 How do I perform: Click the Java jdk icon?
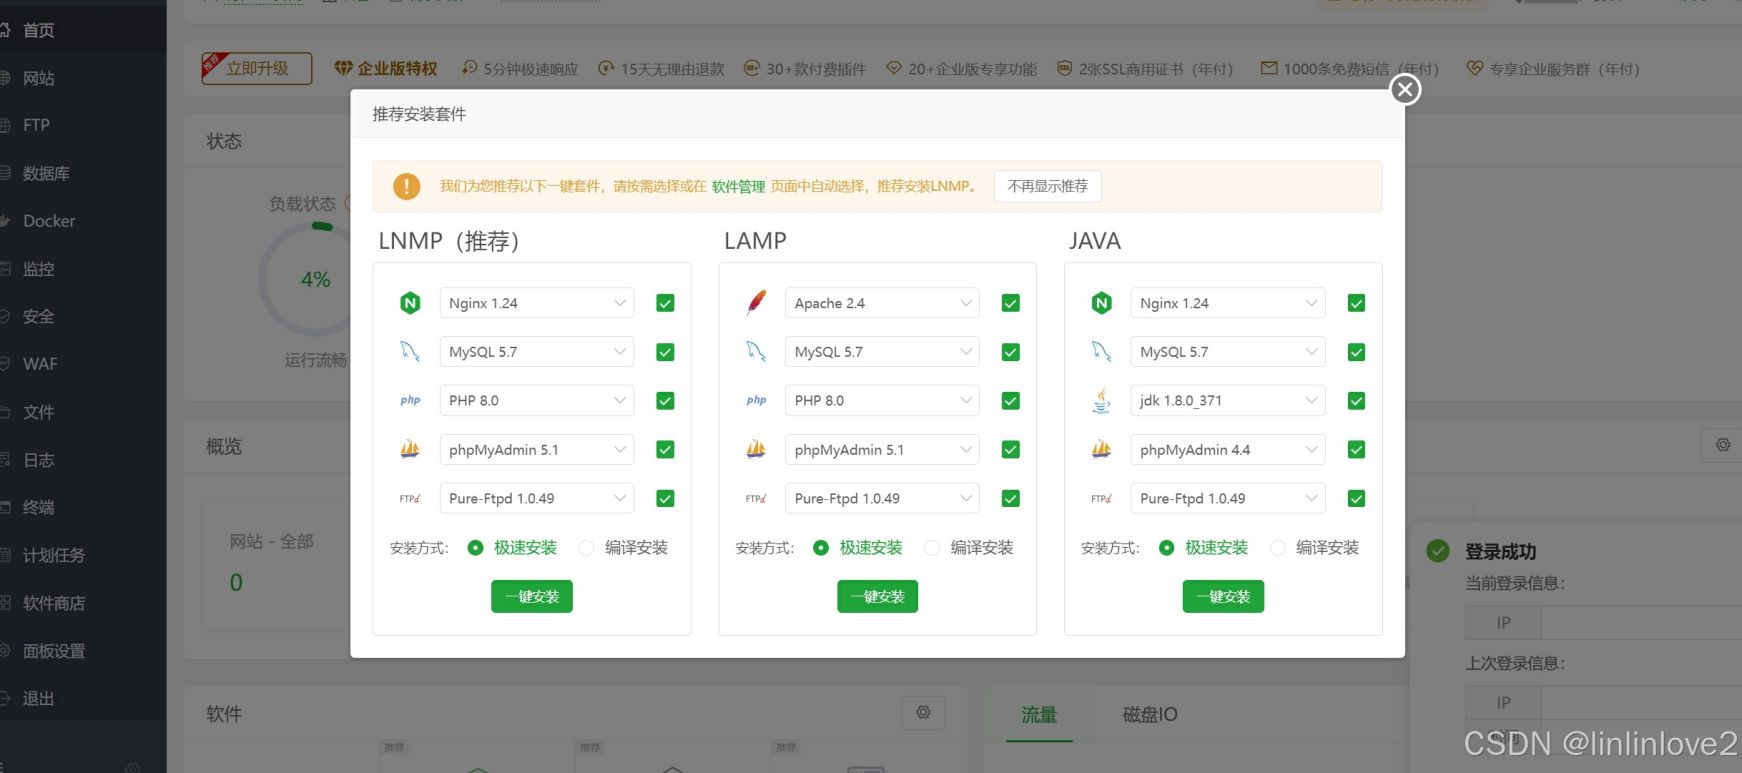[1101, 401]
